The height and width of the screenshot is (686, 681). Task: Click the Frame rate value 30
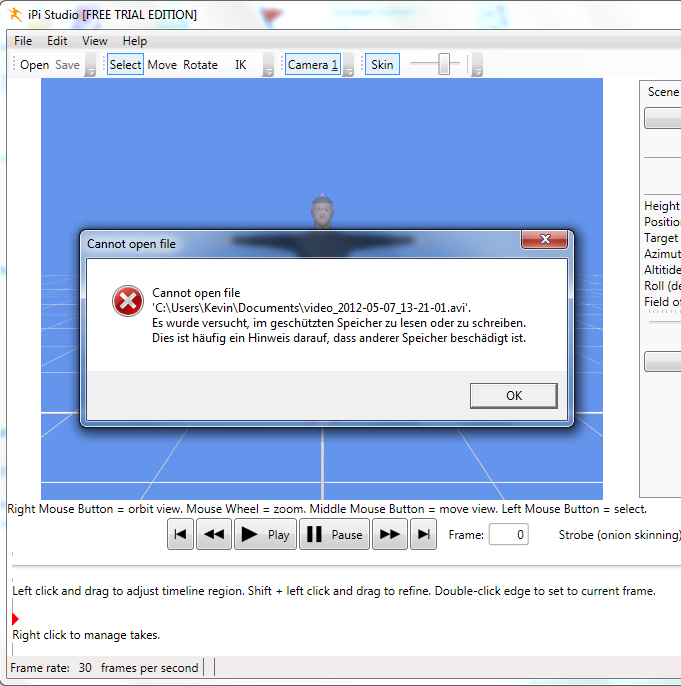(x=85, y=668)
